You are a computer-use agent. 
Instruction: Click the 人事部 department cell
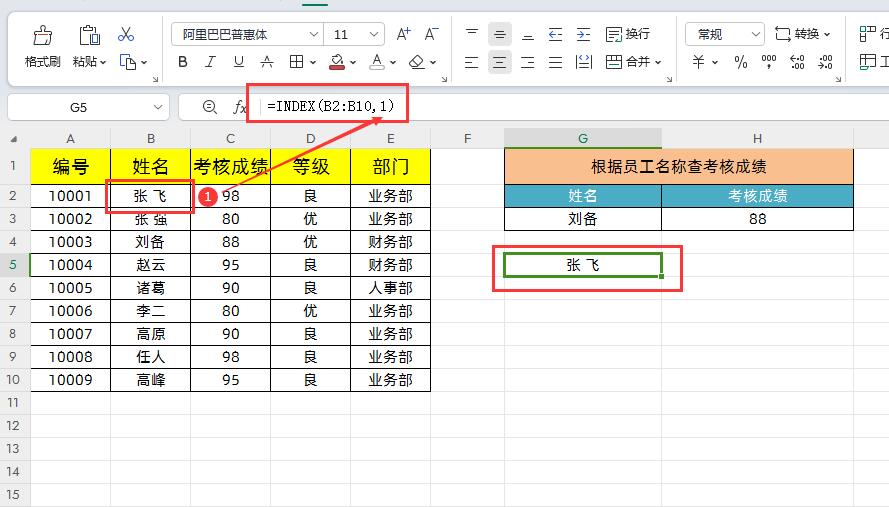(391, 288)
